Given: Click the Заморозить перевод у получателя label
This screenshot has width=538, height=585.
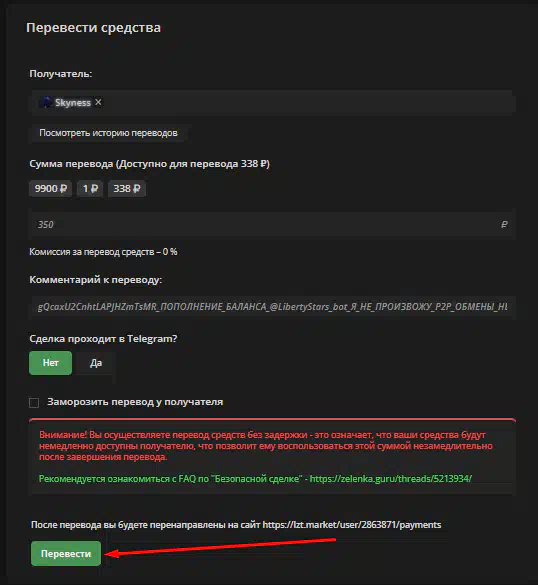Looking at the screenshot, I should [135, 402].
